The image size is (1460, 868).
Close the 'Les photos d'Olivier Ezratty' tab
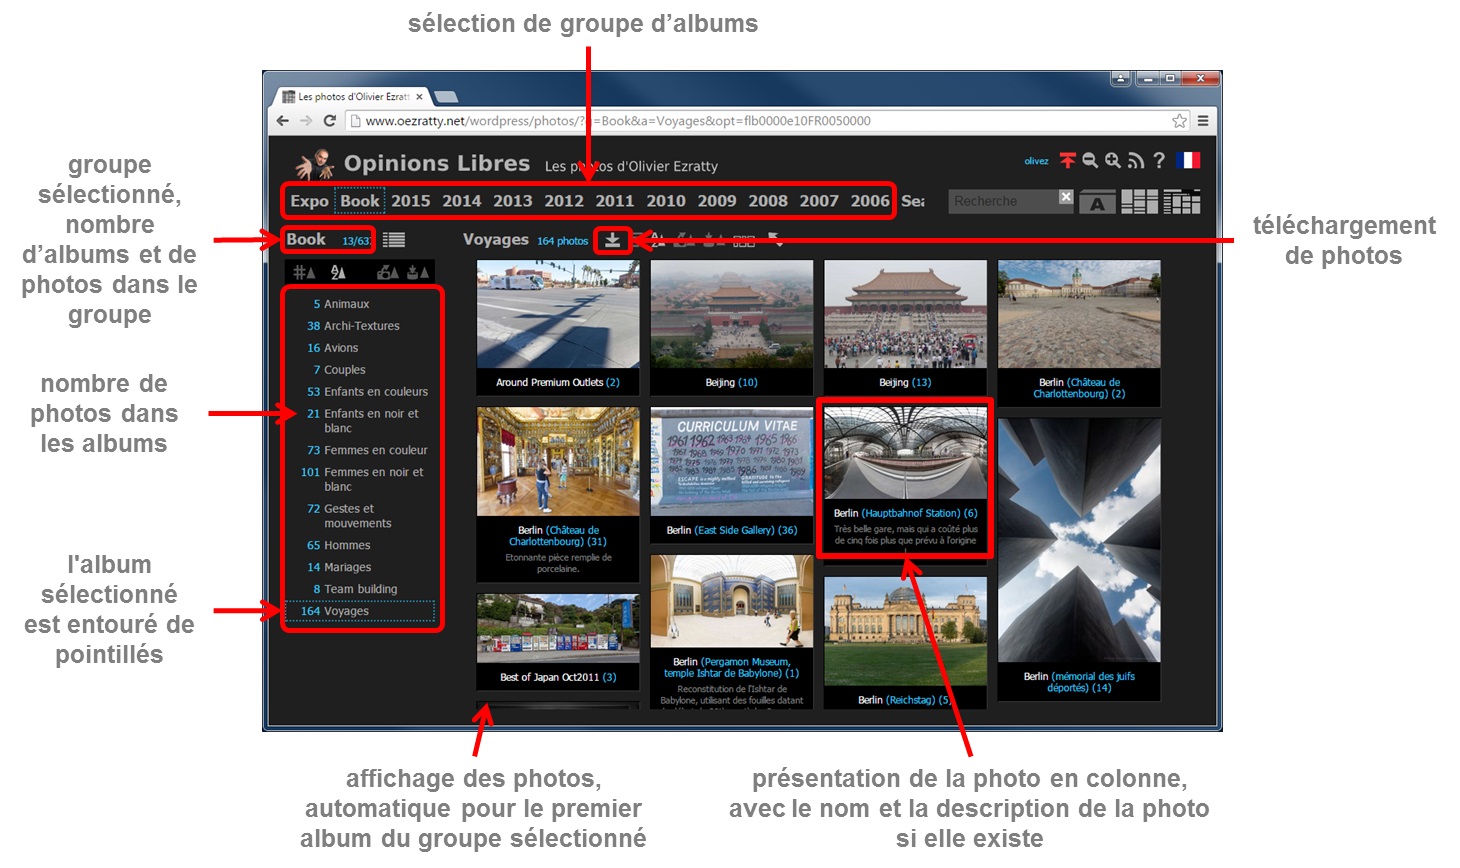[420, 97]
